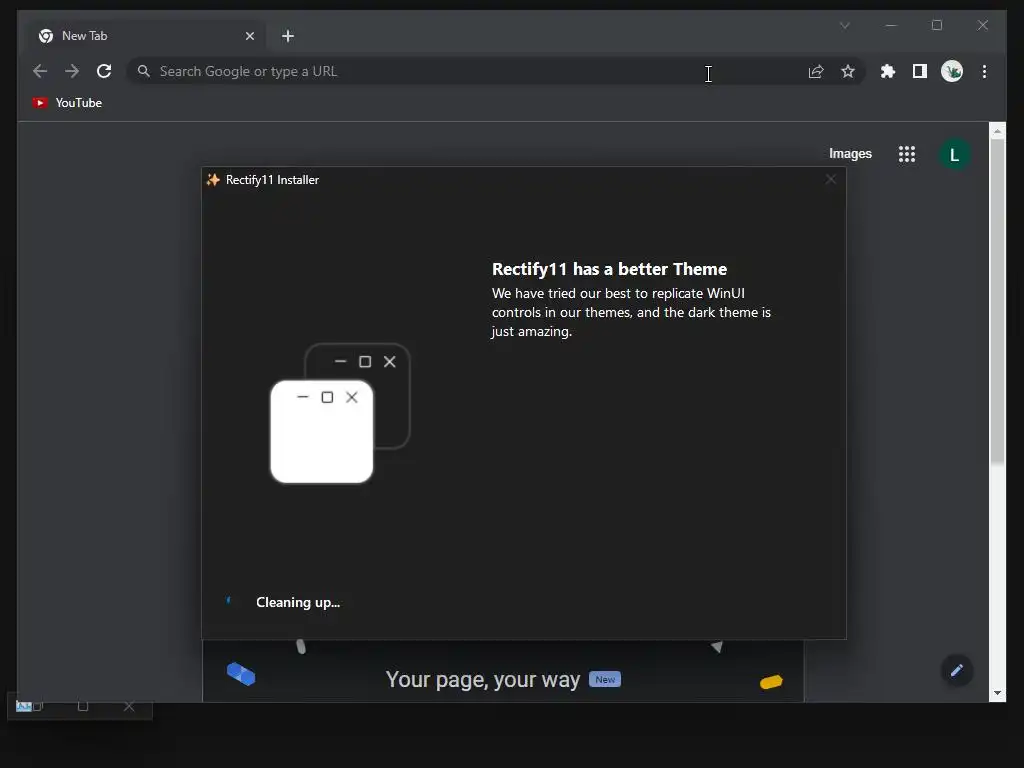Reload the page with the refresh icon
The width and height of the screenshot is (1024, 768).
(x=104, y=71)
